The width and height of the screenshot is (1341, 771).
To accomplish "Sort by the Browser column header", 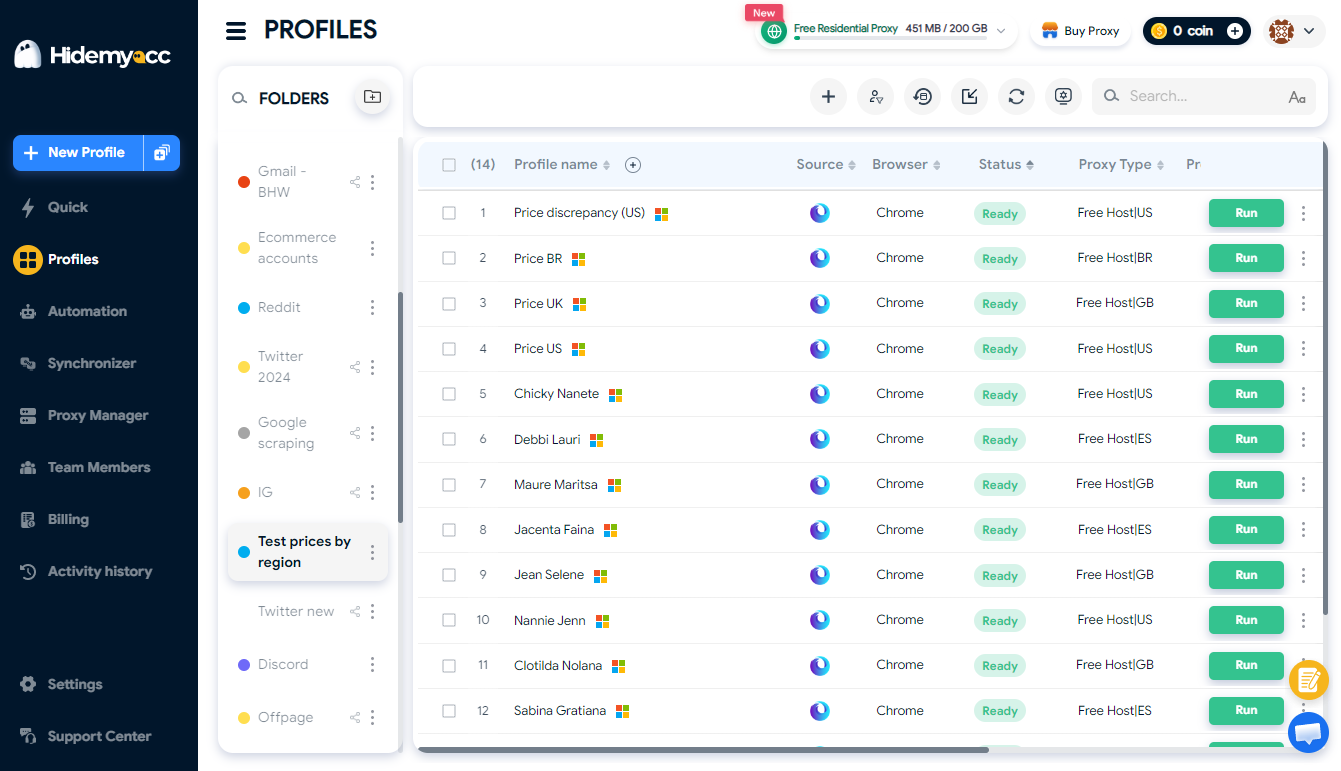I will point(906,165).
